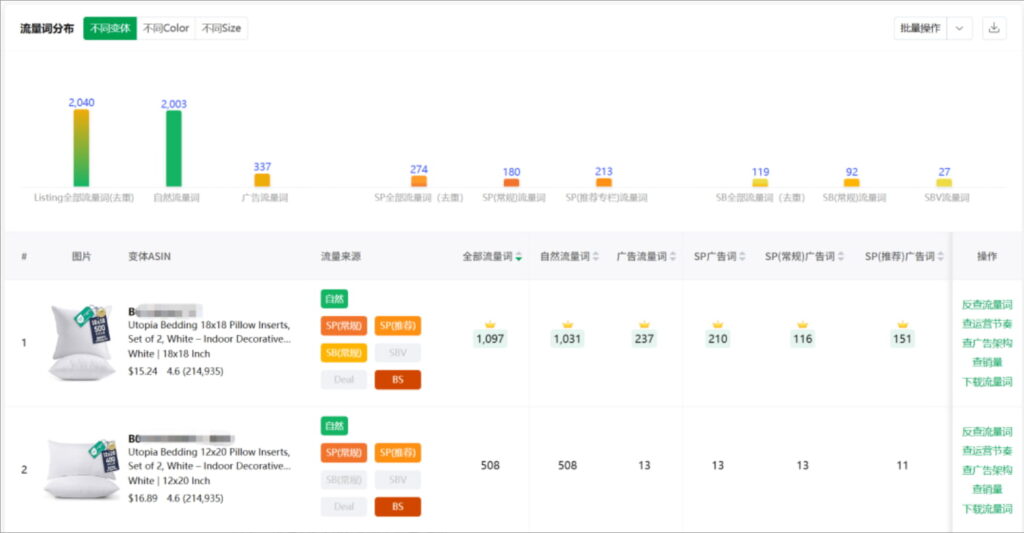
Task: Click 反查流量词 link in row 1
Action: 986,304
